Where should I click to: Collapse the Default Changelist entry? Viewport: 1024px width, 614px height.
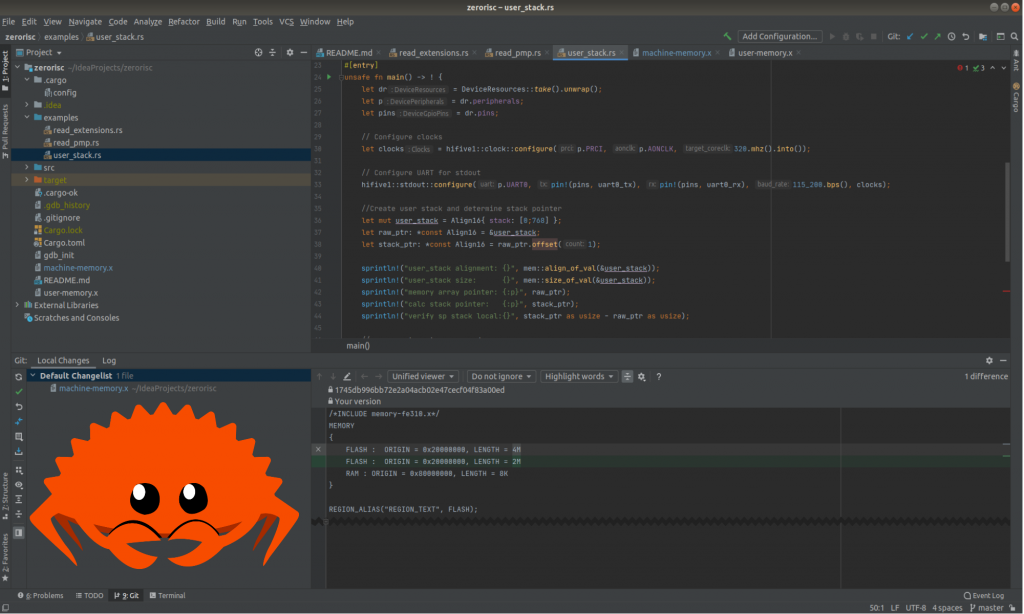click(32, 375)
